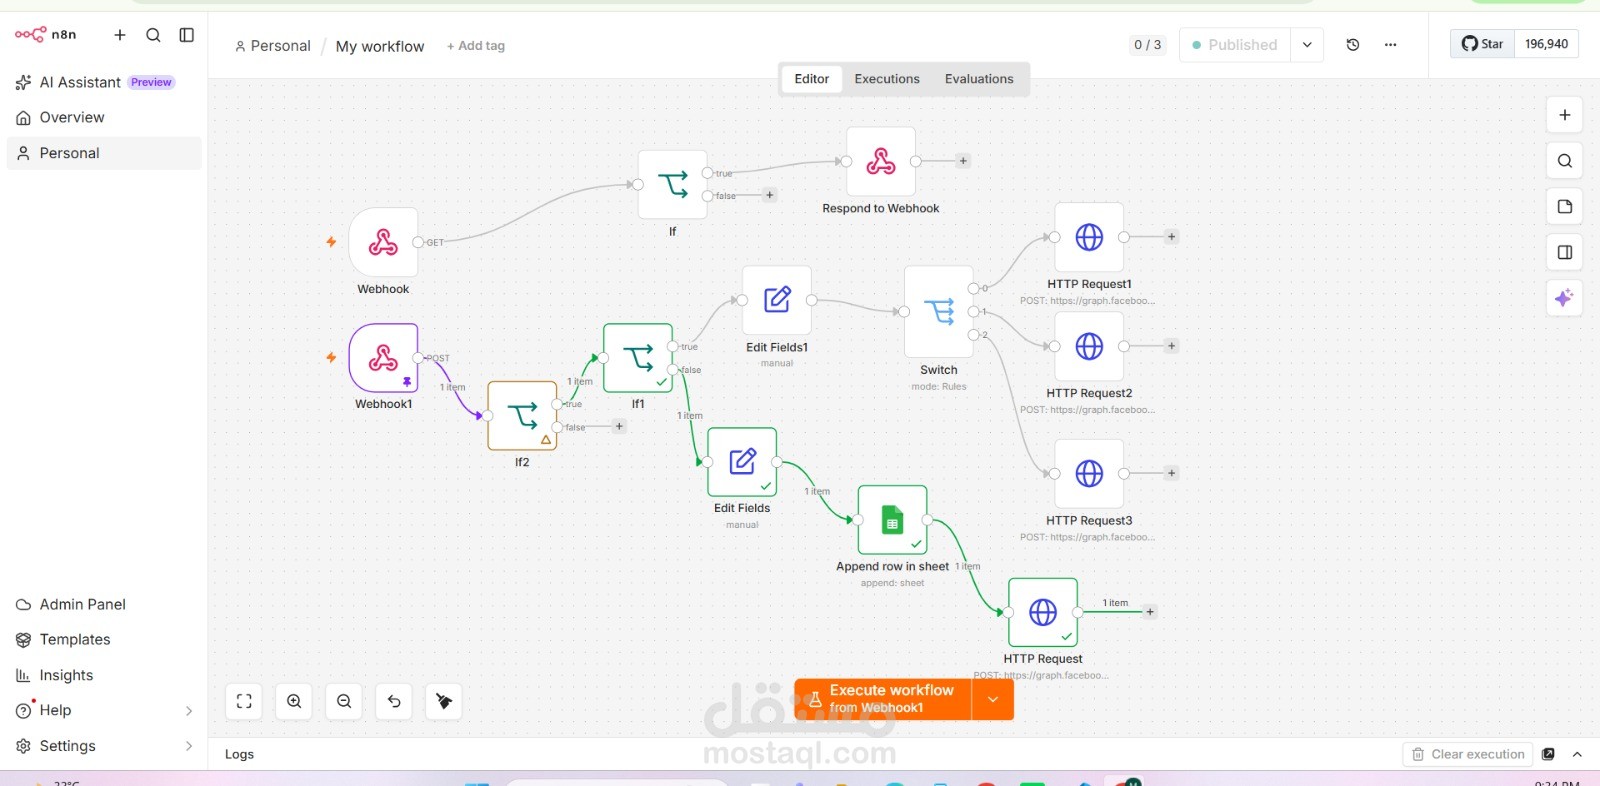
Task: Select the Webhook1 trigger node
Action: click(383, 357)
